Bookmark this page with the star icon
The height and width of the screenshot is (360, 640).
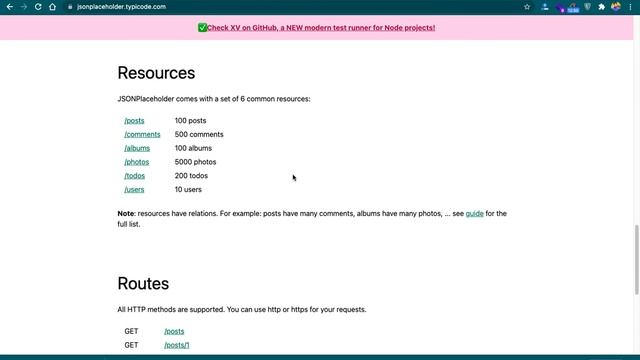pyautogui.click(x=527, y=7)
